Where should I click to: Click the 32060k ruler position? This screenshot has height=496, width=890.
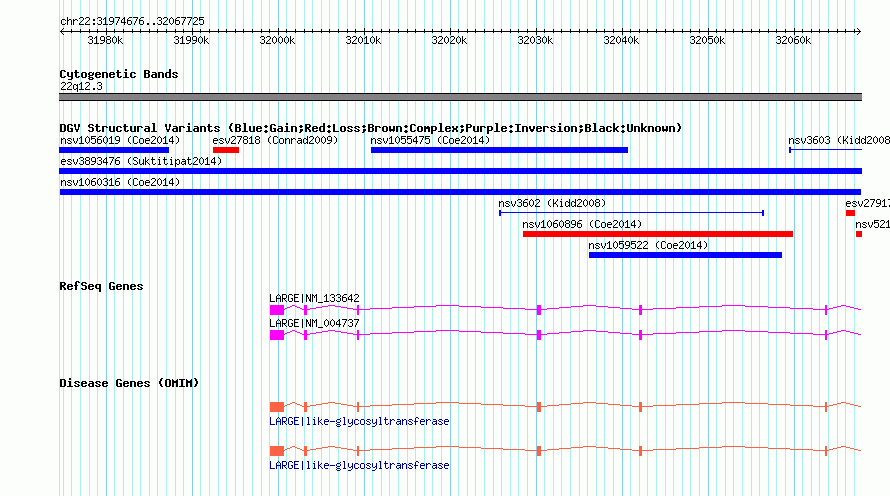tap(793, 40)
